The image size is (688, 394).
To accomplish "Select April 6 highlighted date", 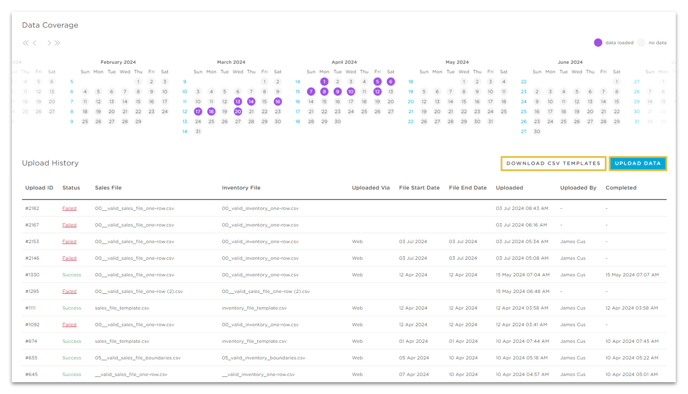I will coord(391,82).
